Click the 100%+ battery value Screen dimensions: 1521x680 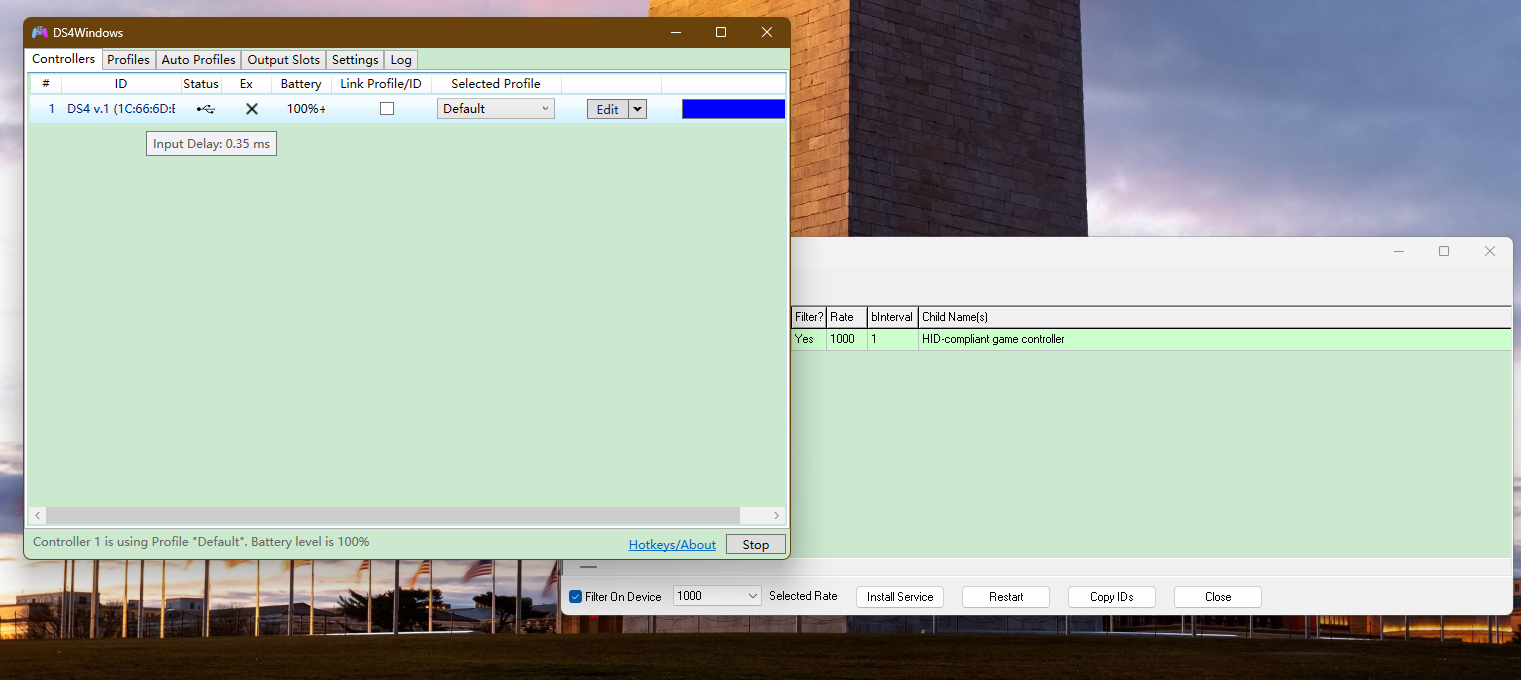[x=306, y=109]
